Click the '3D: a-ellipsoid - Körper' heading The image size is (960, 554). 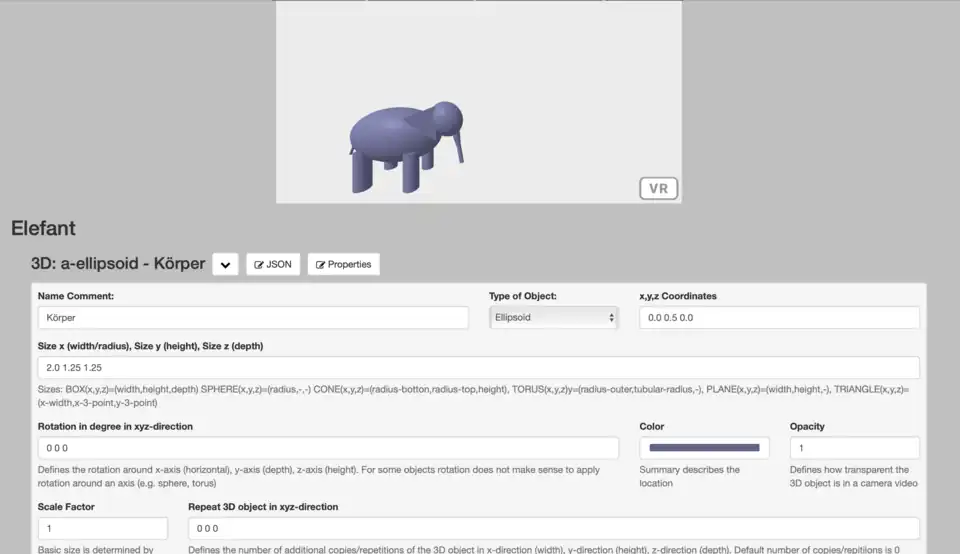[118, 265]
